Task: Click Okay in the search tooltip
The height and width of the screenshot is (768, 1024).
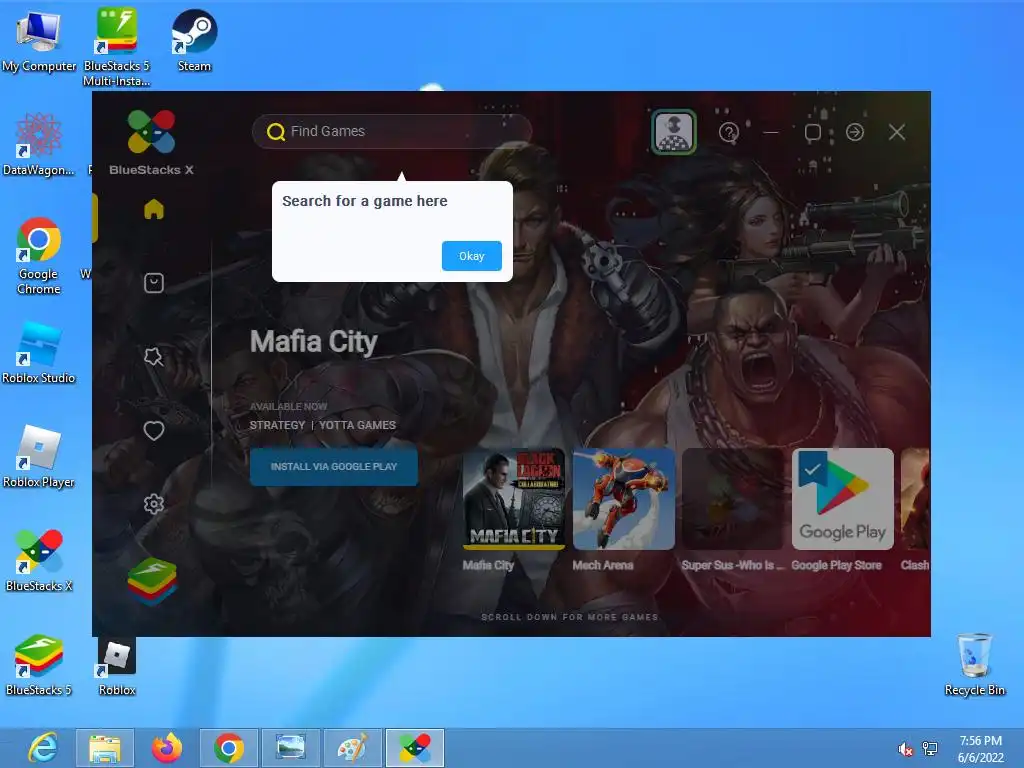Action: tap(472, 256)
